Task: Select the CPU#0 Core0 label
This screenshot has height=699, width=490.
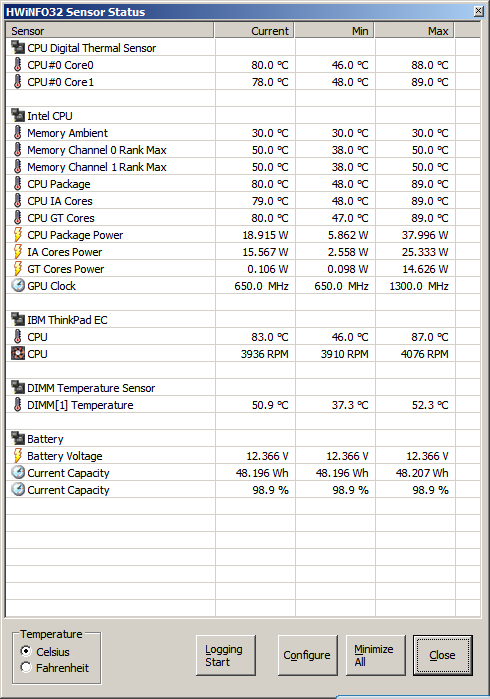Action: [60, 65]
